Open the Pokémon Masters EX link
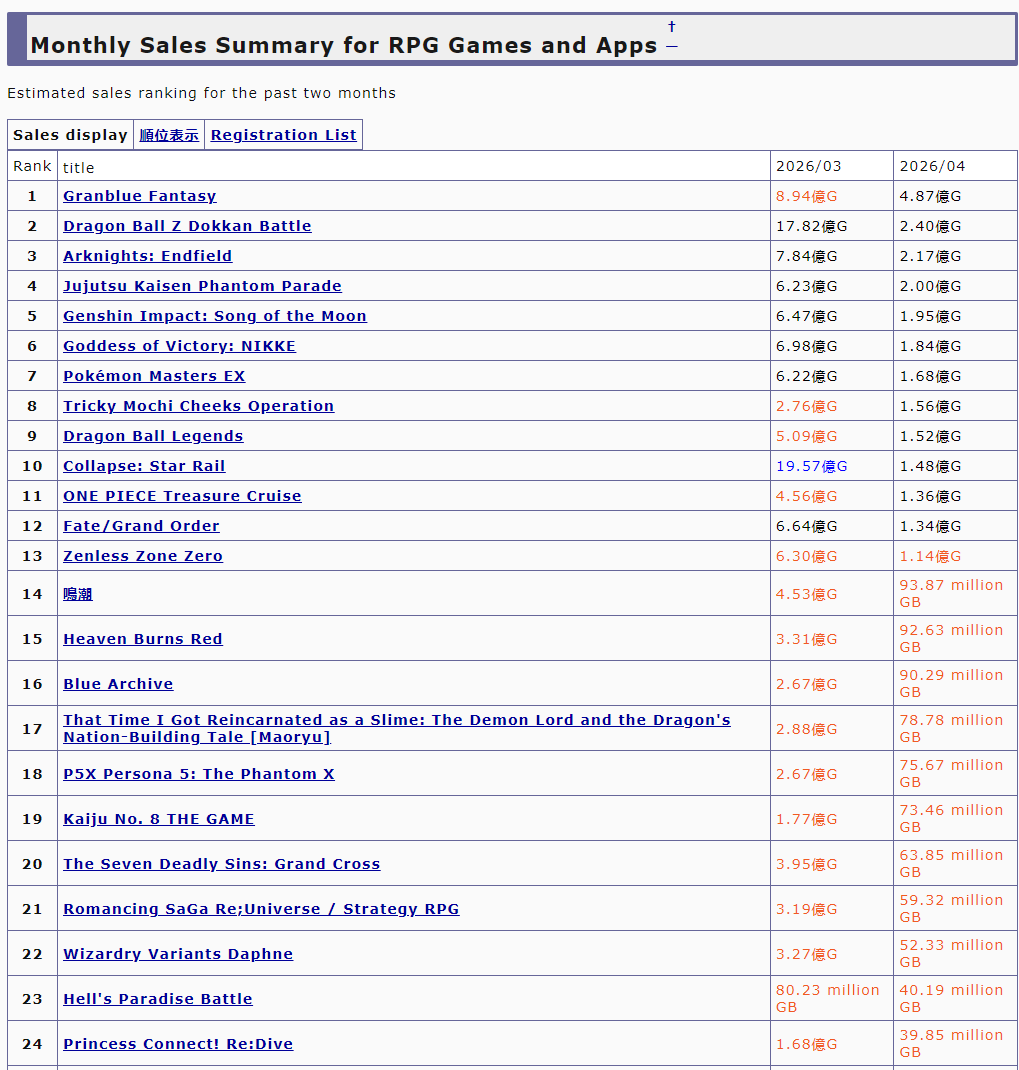Image resolution: width=1019 pixels, height=1070 pixels. click(x=154, y=376)
